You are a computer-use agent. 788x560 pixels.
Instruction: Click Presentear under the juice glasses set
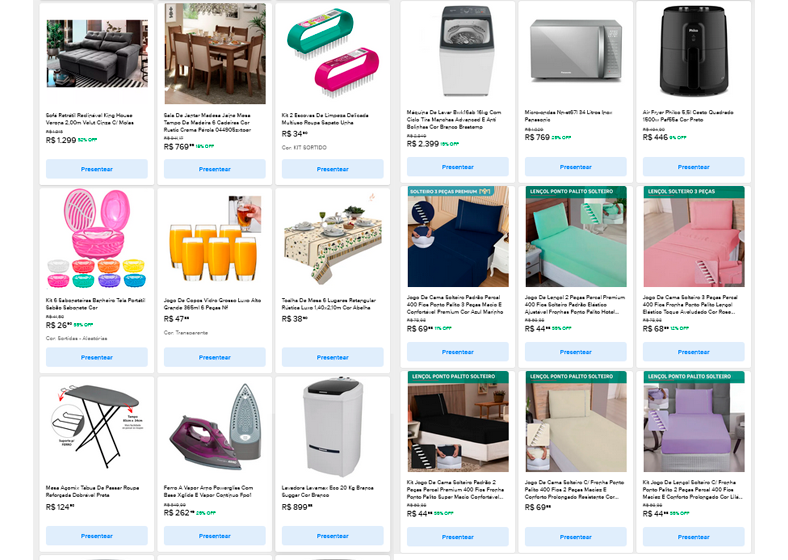coord(215,357)
